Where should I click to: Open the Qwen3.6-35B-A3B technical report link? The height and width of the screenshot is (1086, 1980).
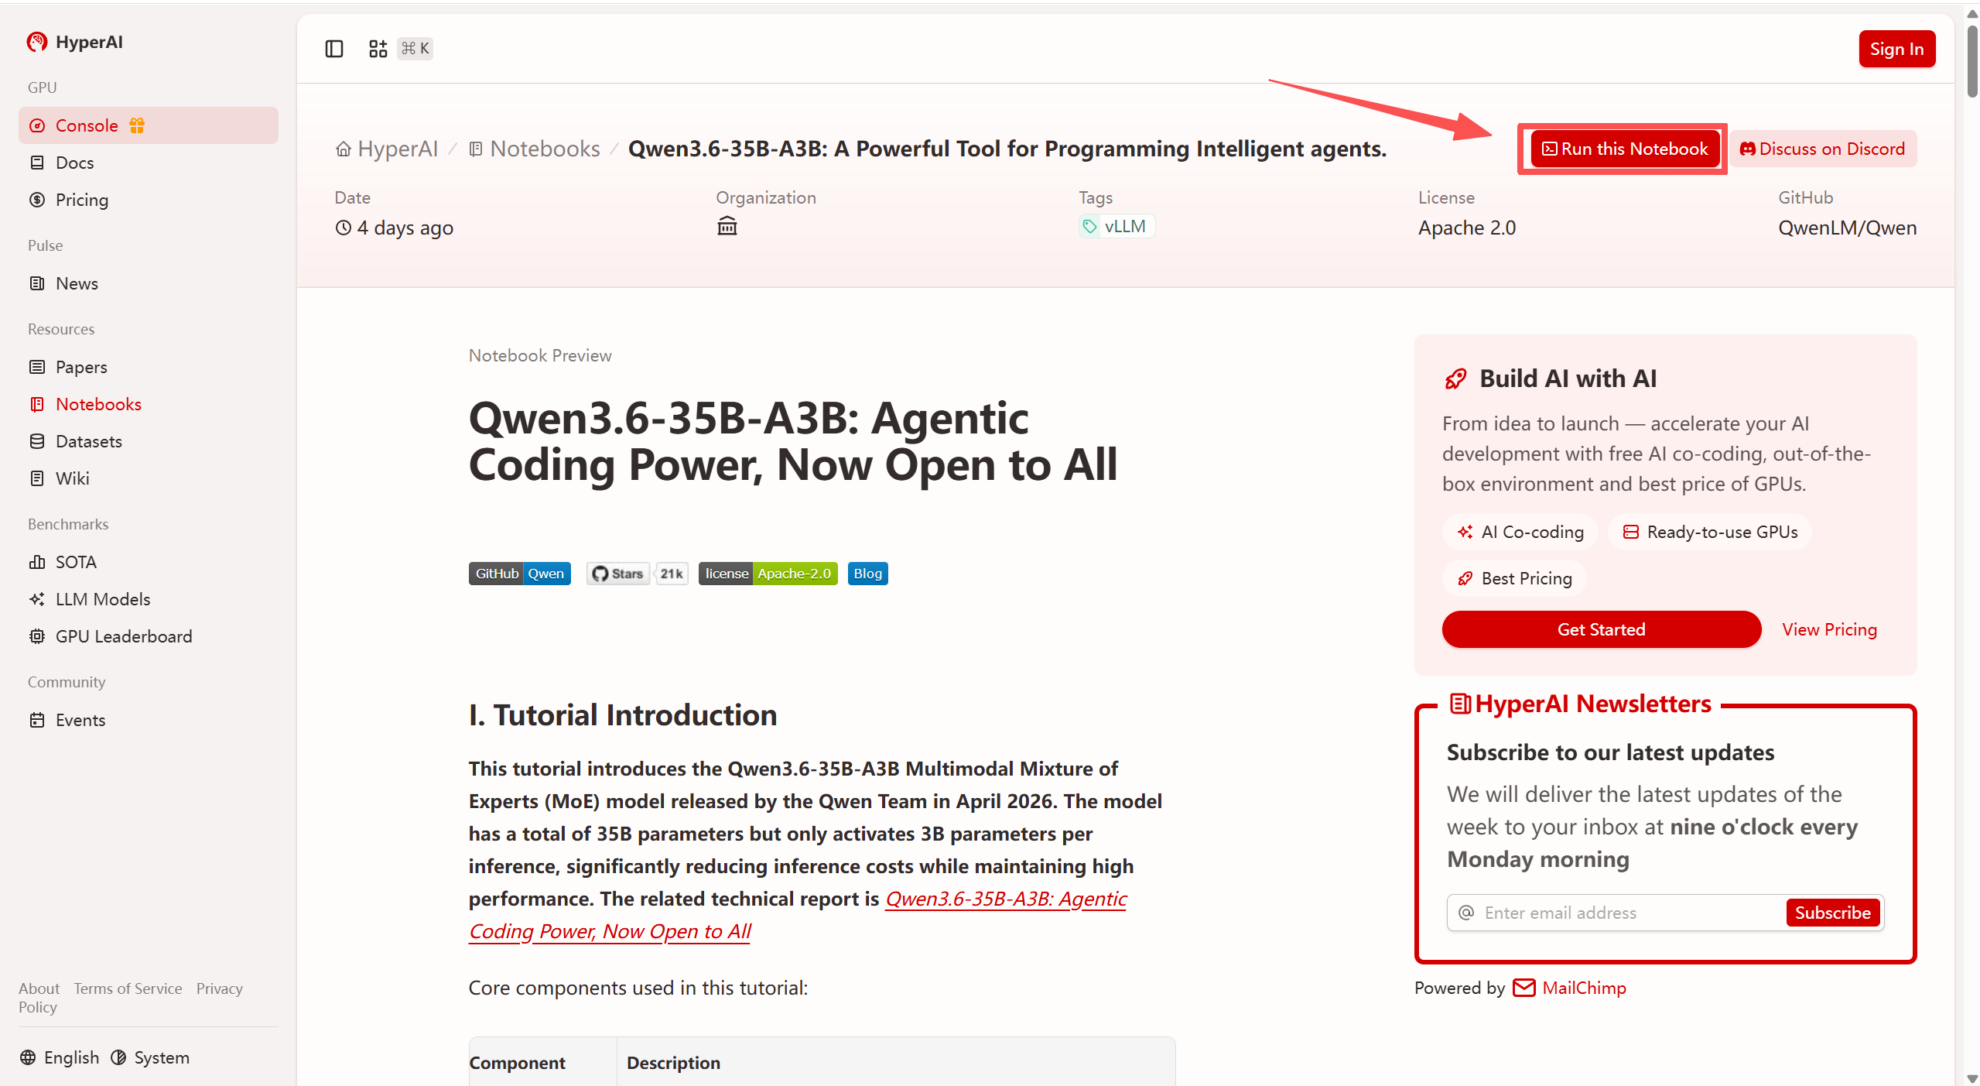pos(1005,899)
